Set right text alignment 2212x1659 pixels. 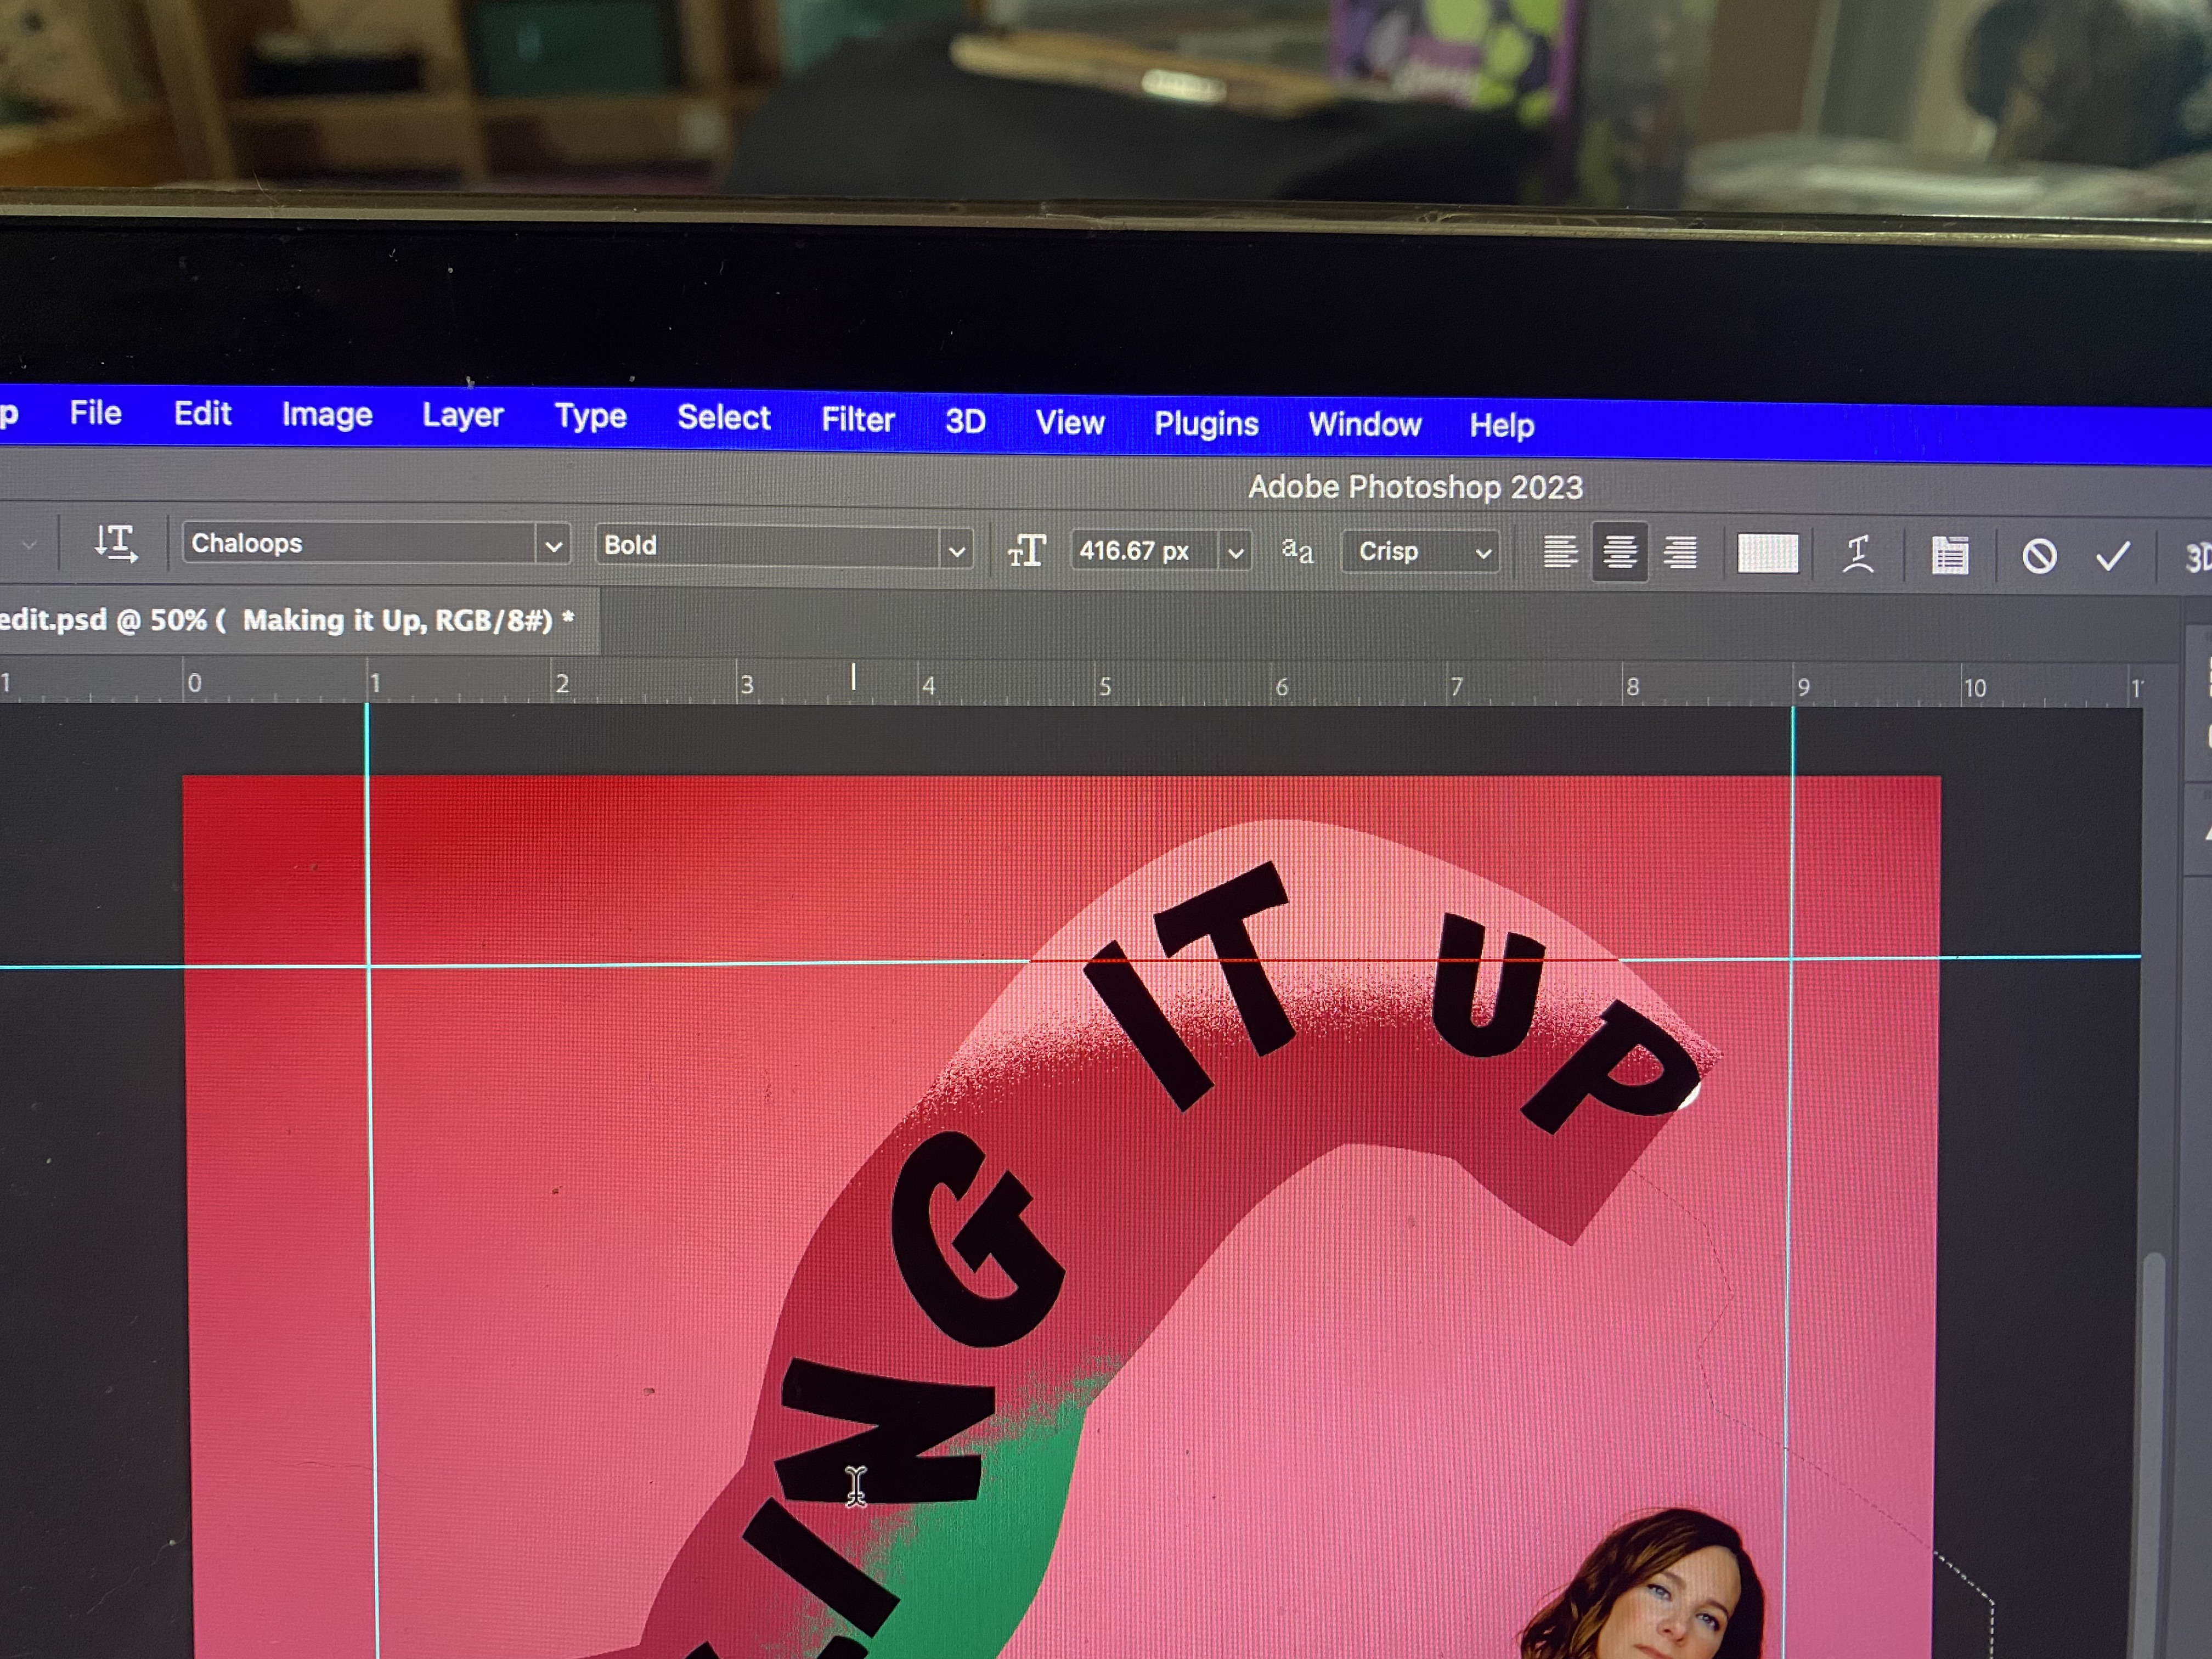(1680, 552)
